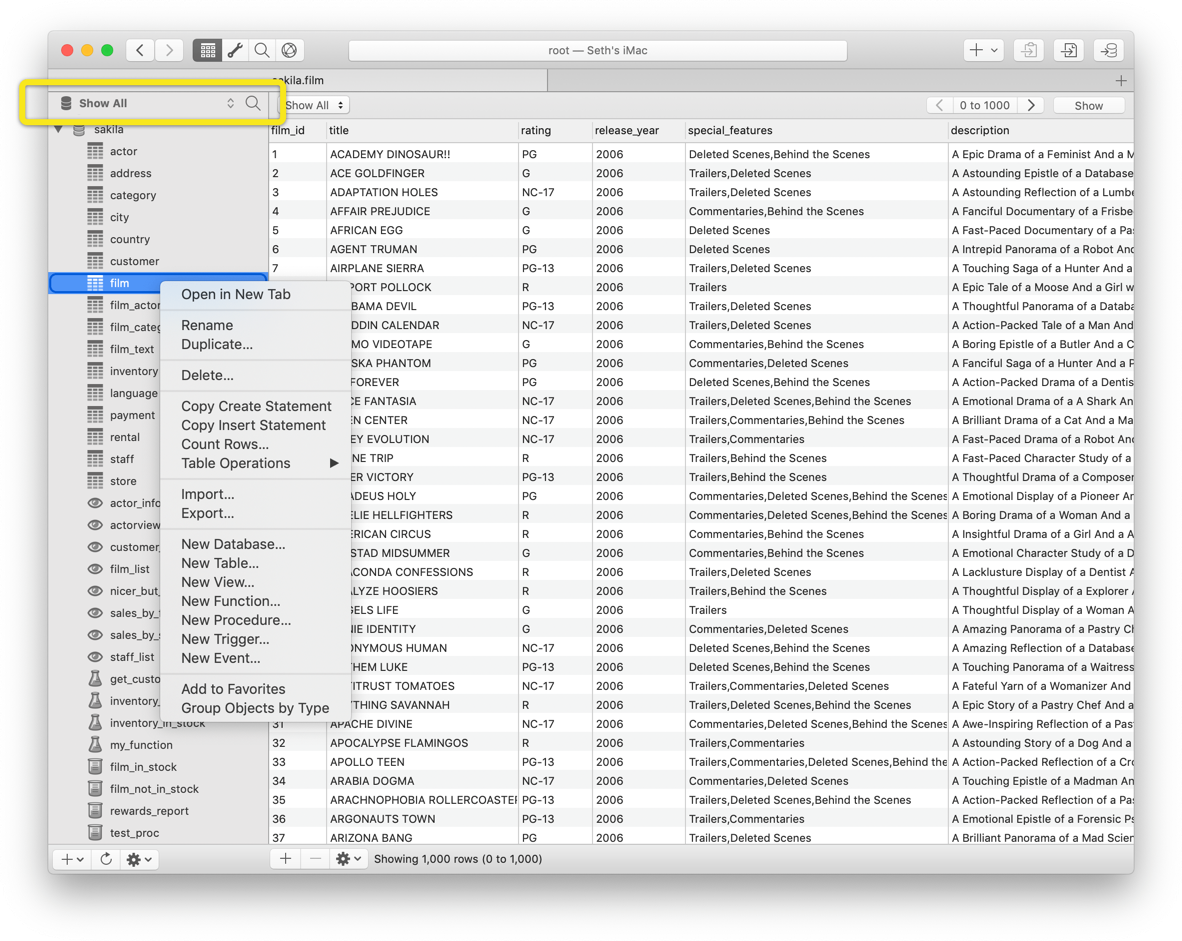Screen dimensions: 1182x941
Task: Remove the selected row with minus button
Action: coord(315,859)
